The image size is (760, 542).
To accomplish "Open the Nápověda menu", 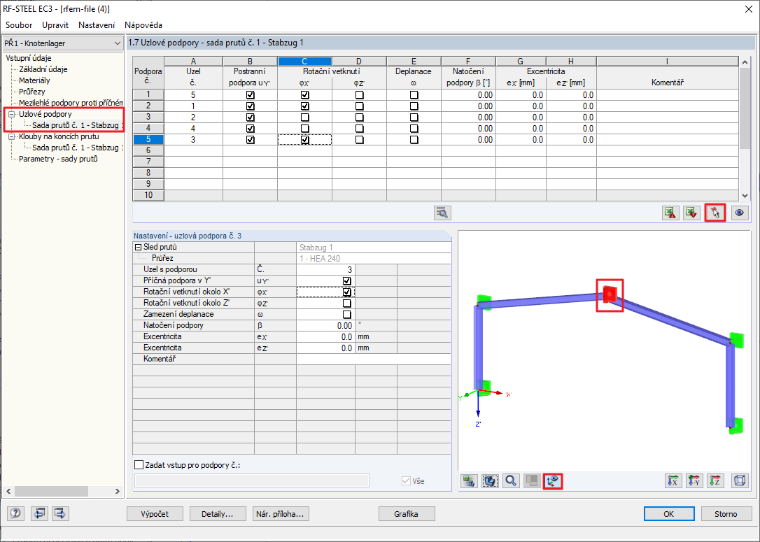I will click(x=143, y=25).
